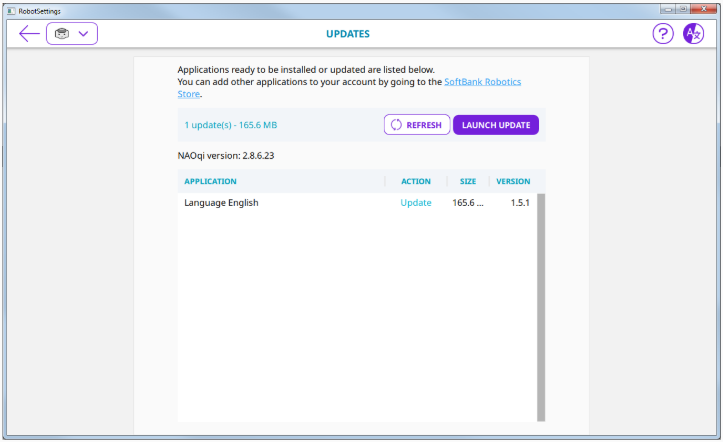Click the RobotSettings title bar app icon
This screenshot has width=723, height=442.
(11, 11)
